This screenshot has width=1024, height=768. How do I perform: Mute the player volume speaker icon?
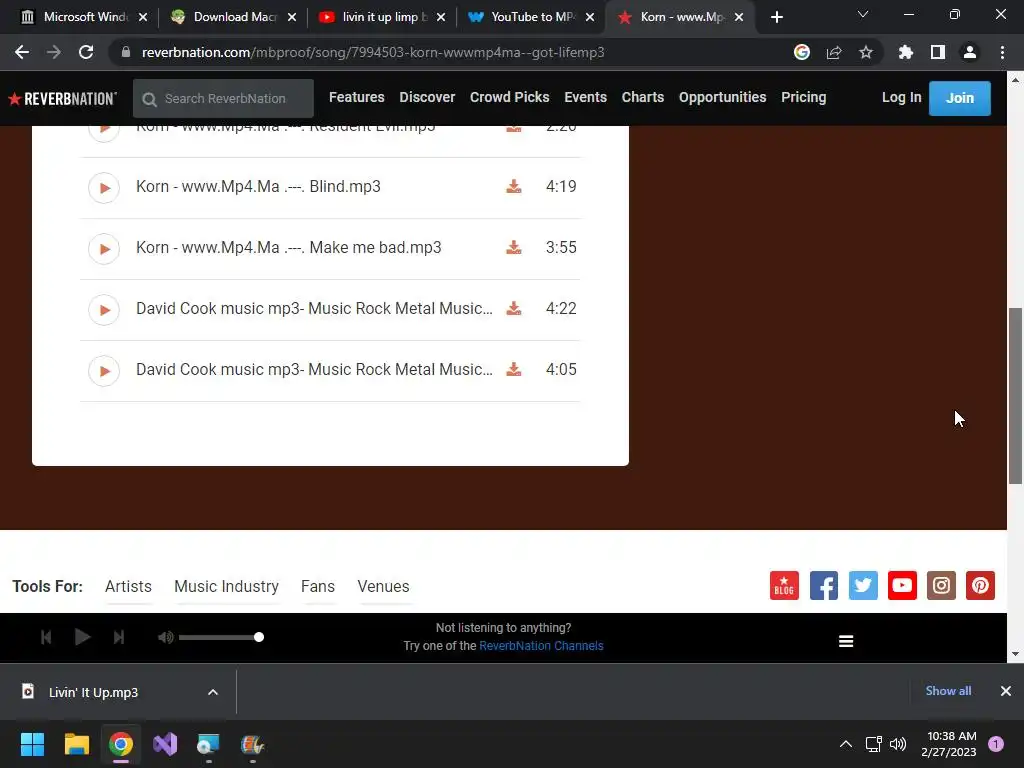[165, 637]
